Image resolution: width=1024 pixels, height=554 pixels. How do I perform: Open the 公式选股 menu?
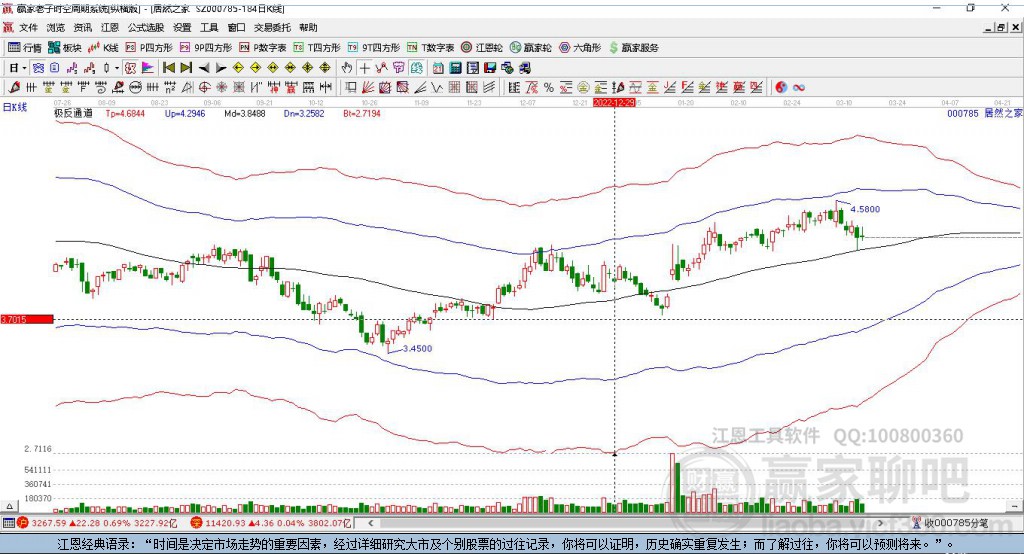pos(146,27)
